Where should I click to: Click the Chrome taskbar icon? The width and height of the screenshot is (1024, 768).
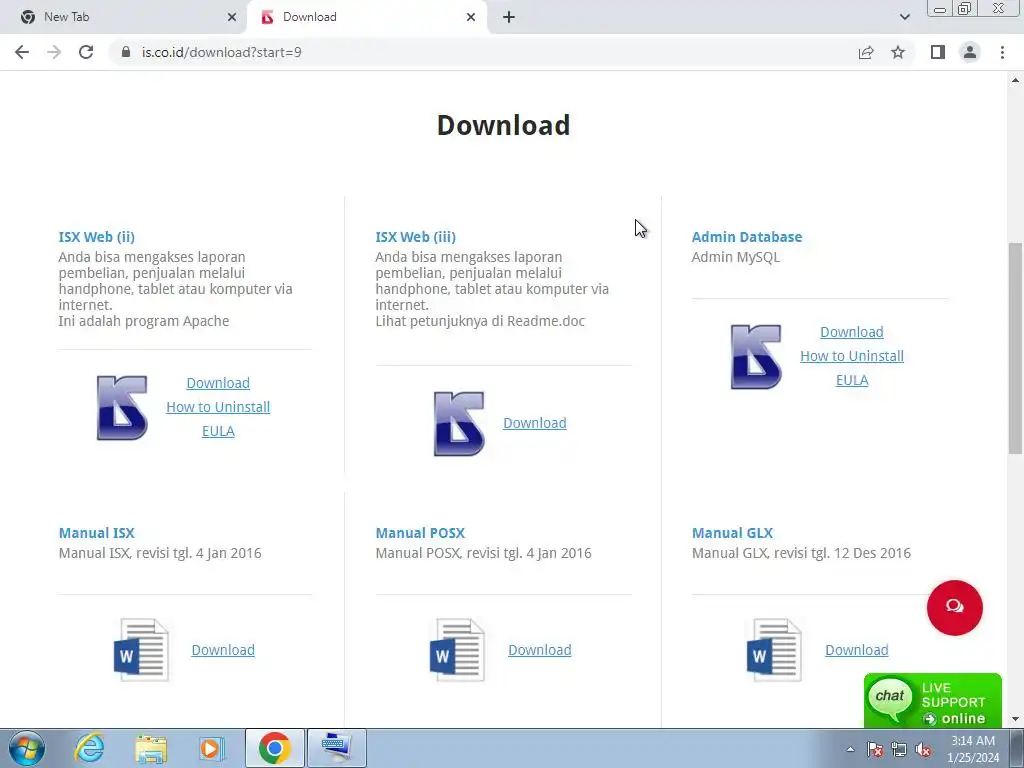coord(274,748)
